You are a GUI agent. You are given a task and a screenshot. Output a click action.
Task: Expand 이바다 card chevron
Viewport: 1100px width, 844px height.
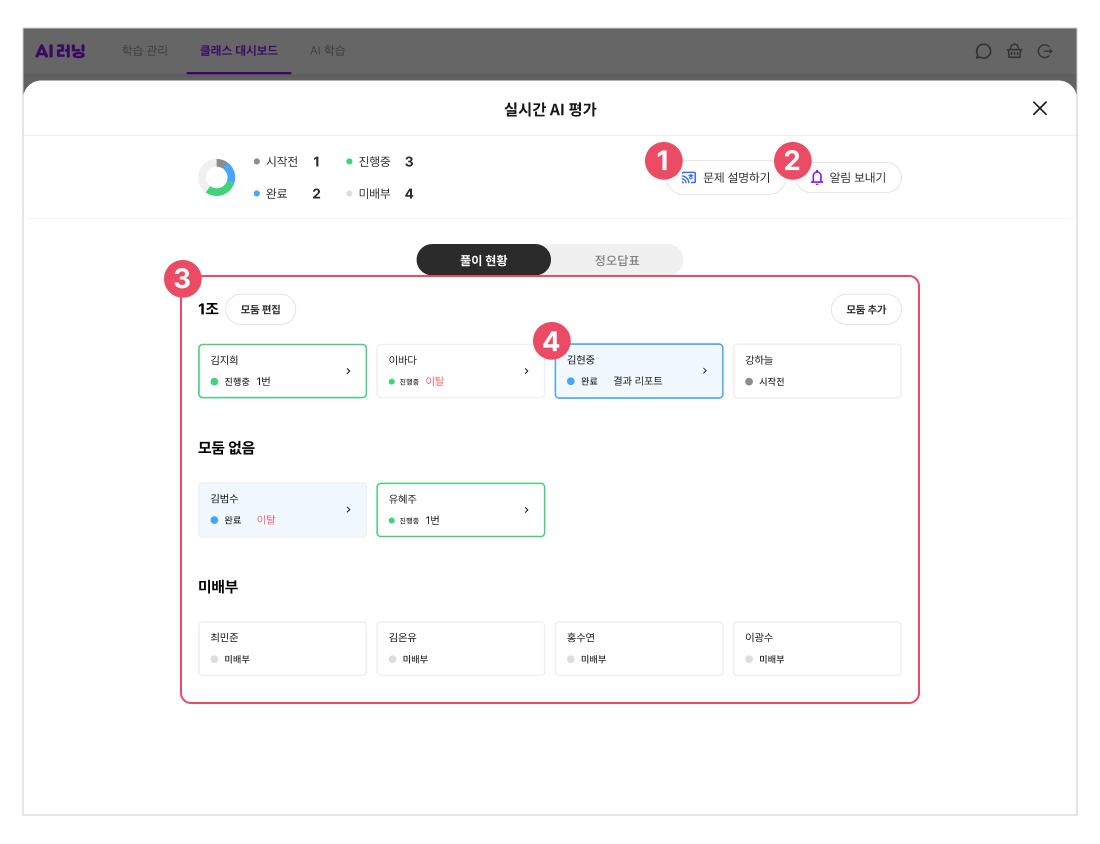click(x=527, y=371)
